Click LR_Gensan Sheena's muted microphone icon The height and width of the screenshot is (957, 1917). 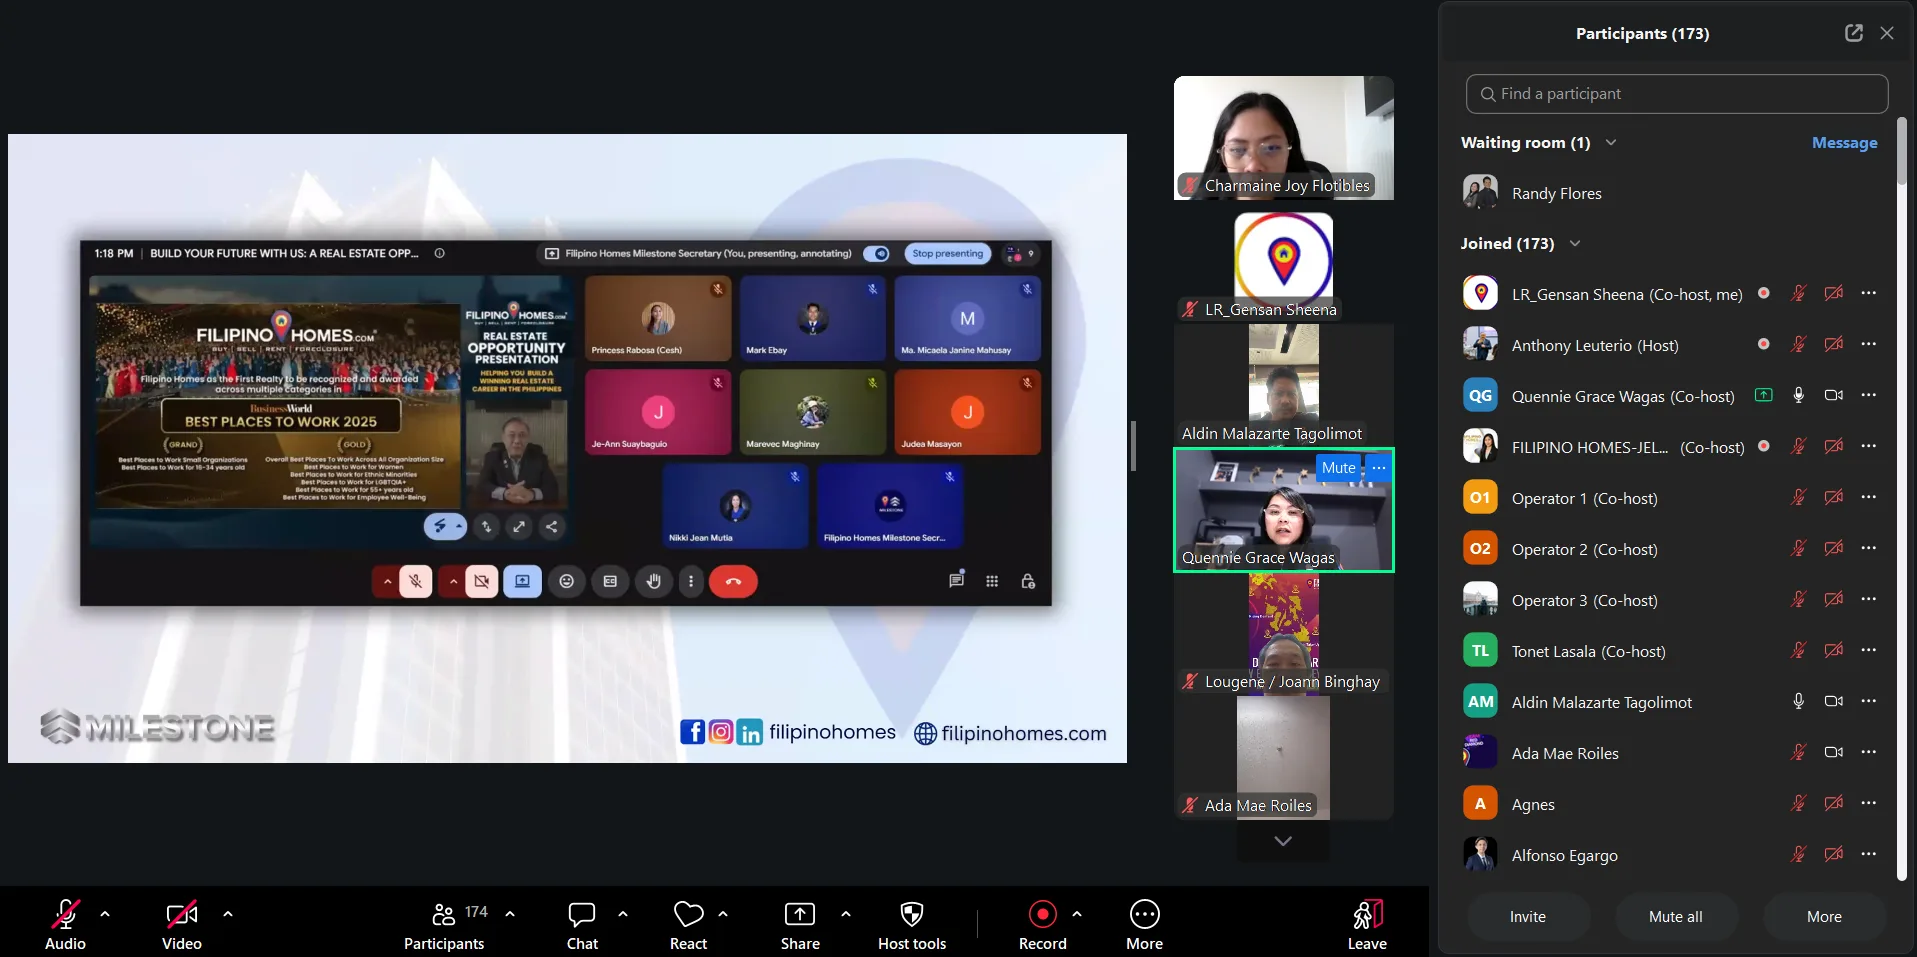coord(1799,294)
